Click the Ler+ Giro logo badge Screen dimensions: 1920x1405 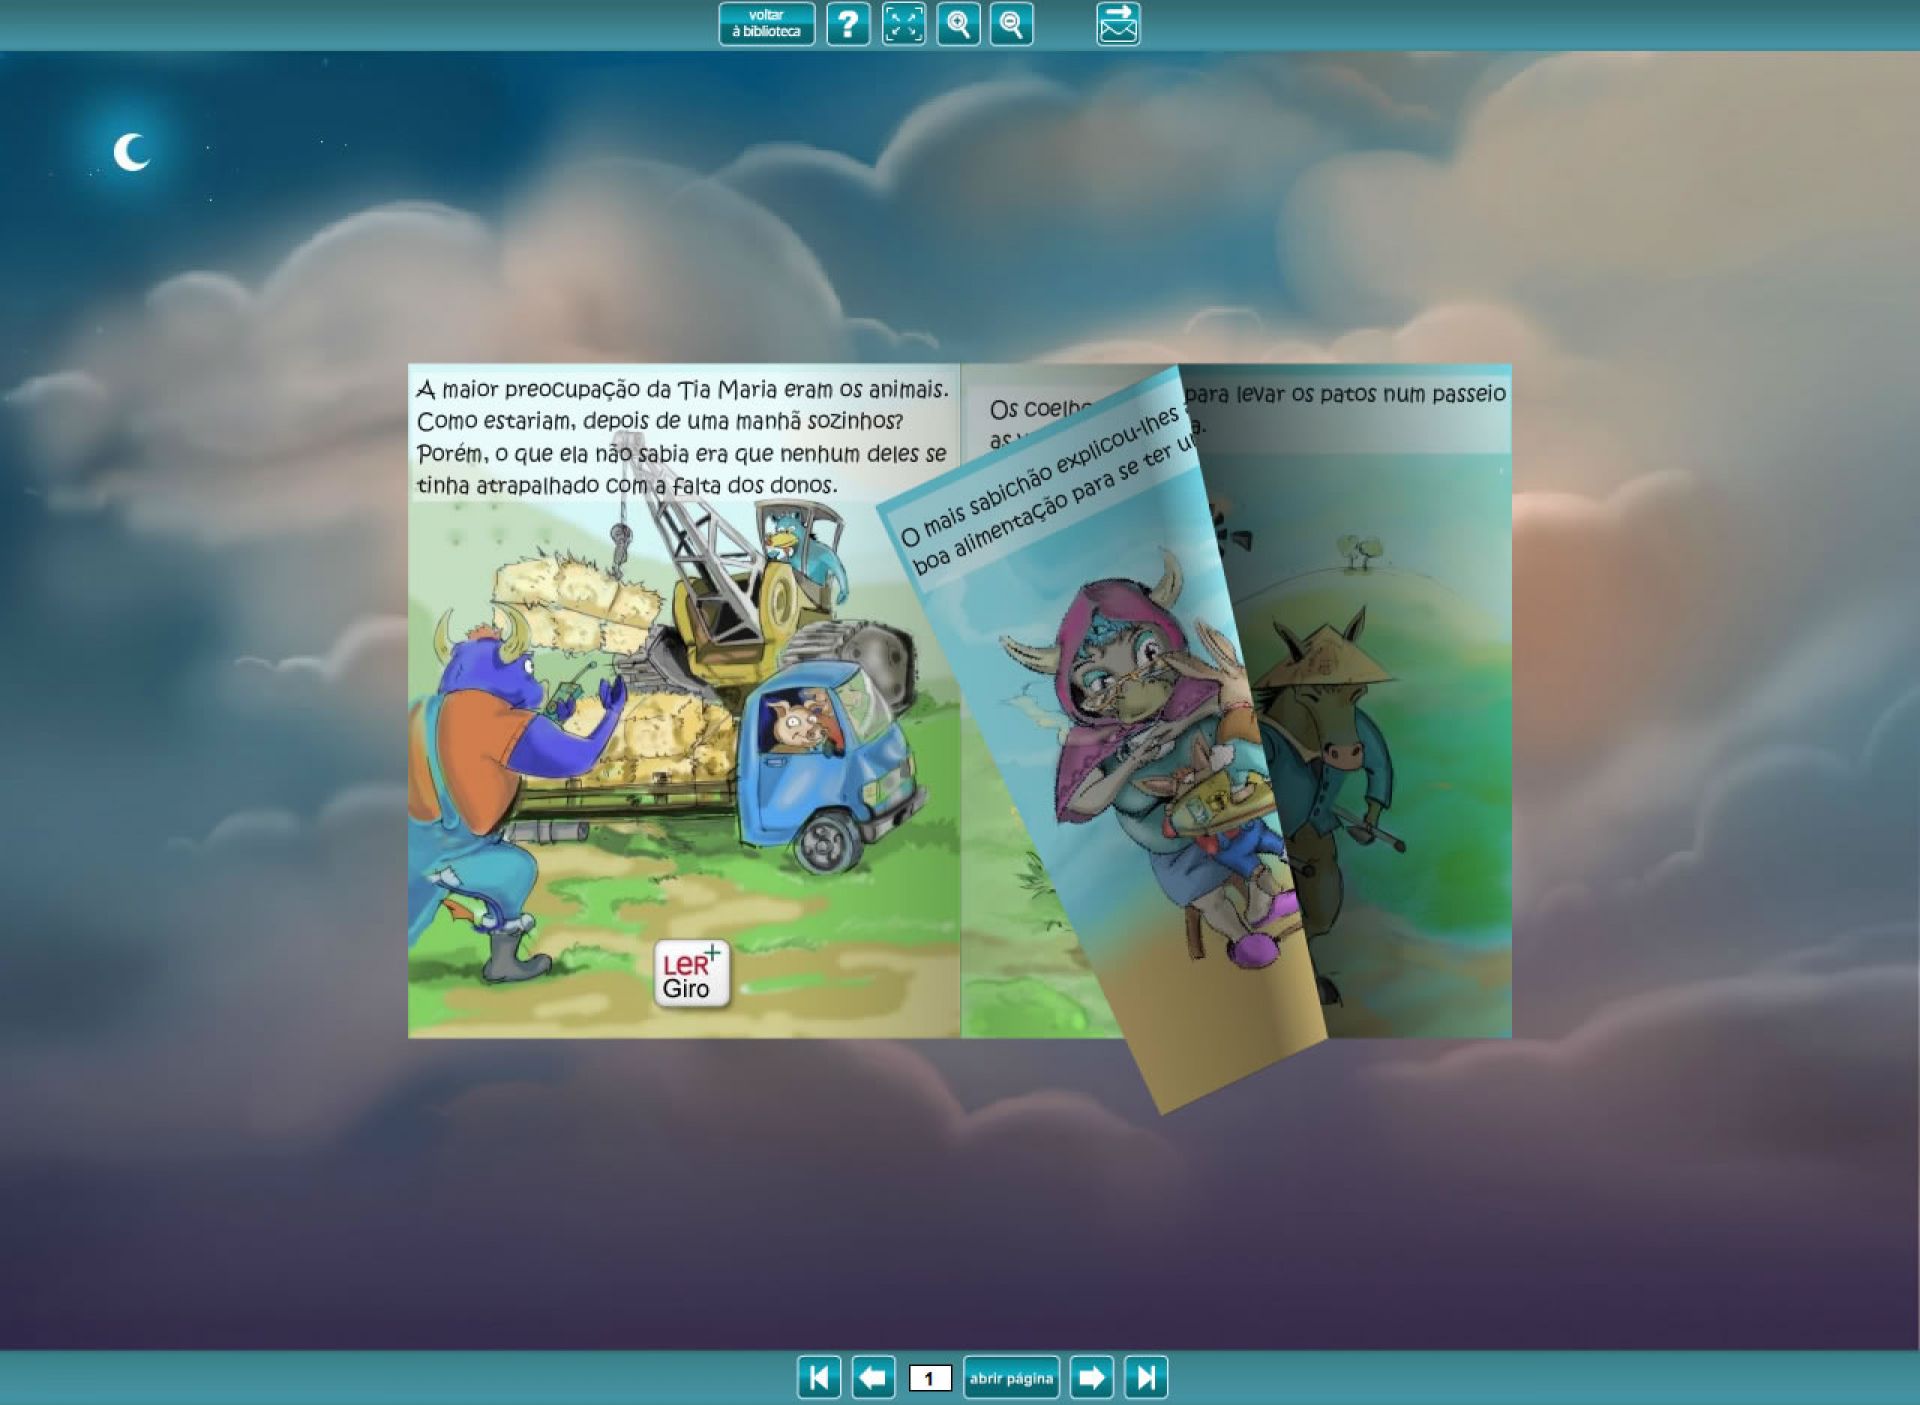[691, 974]
